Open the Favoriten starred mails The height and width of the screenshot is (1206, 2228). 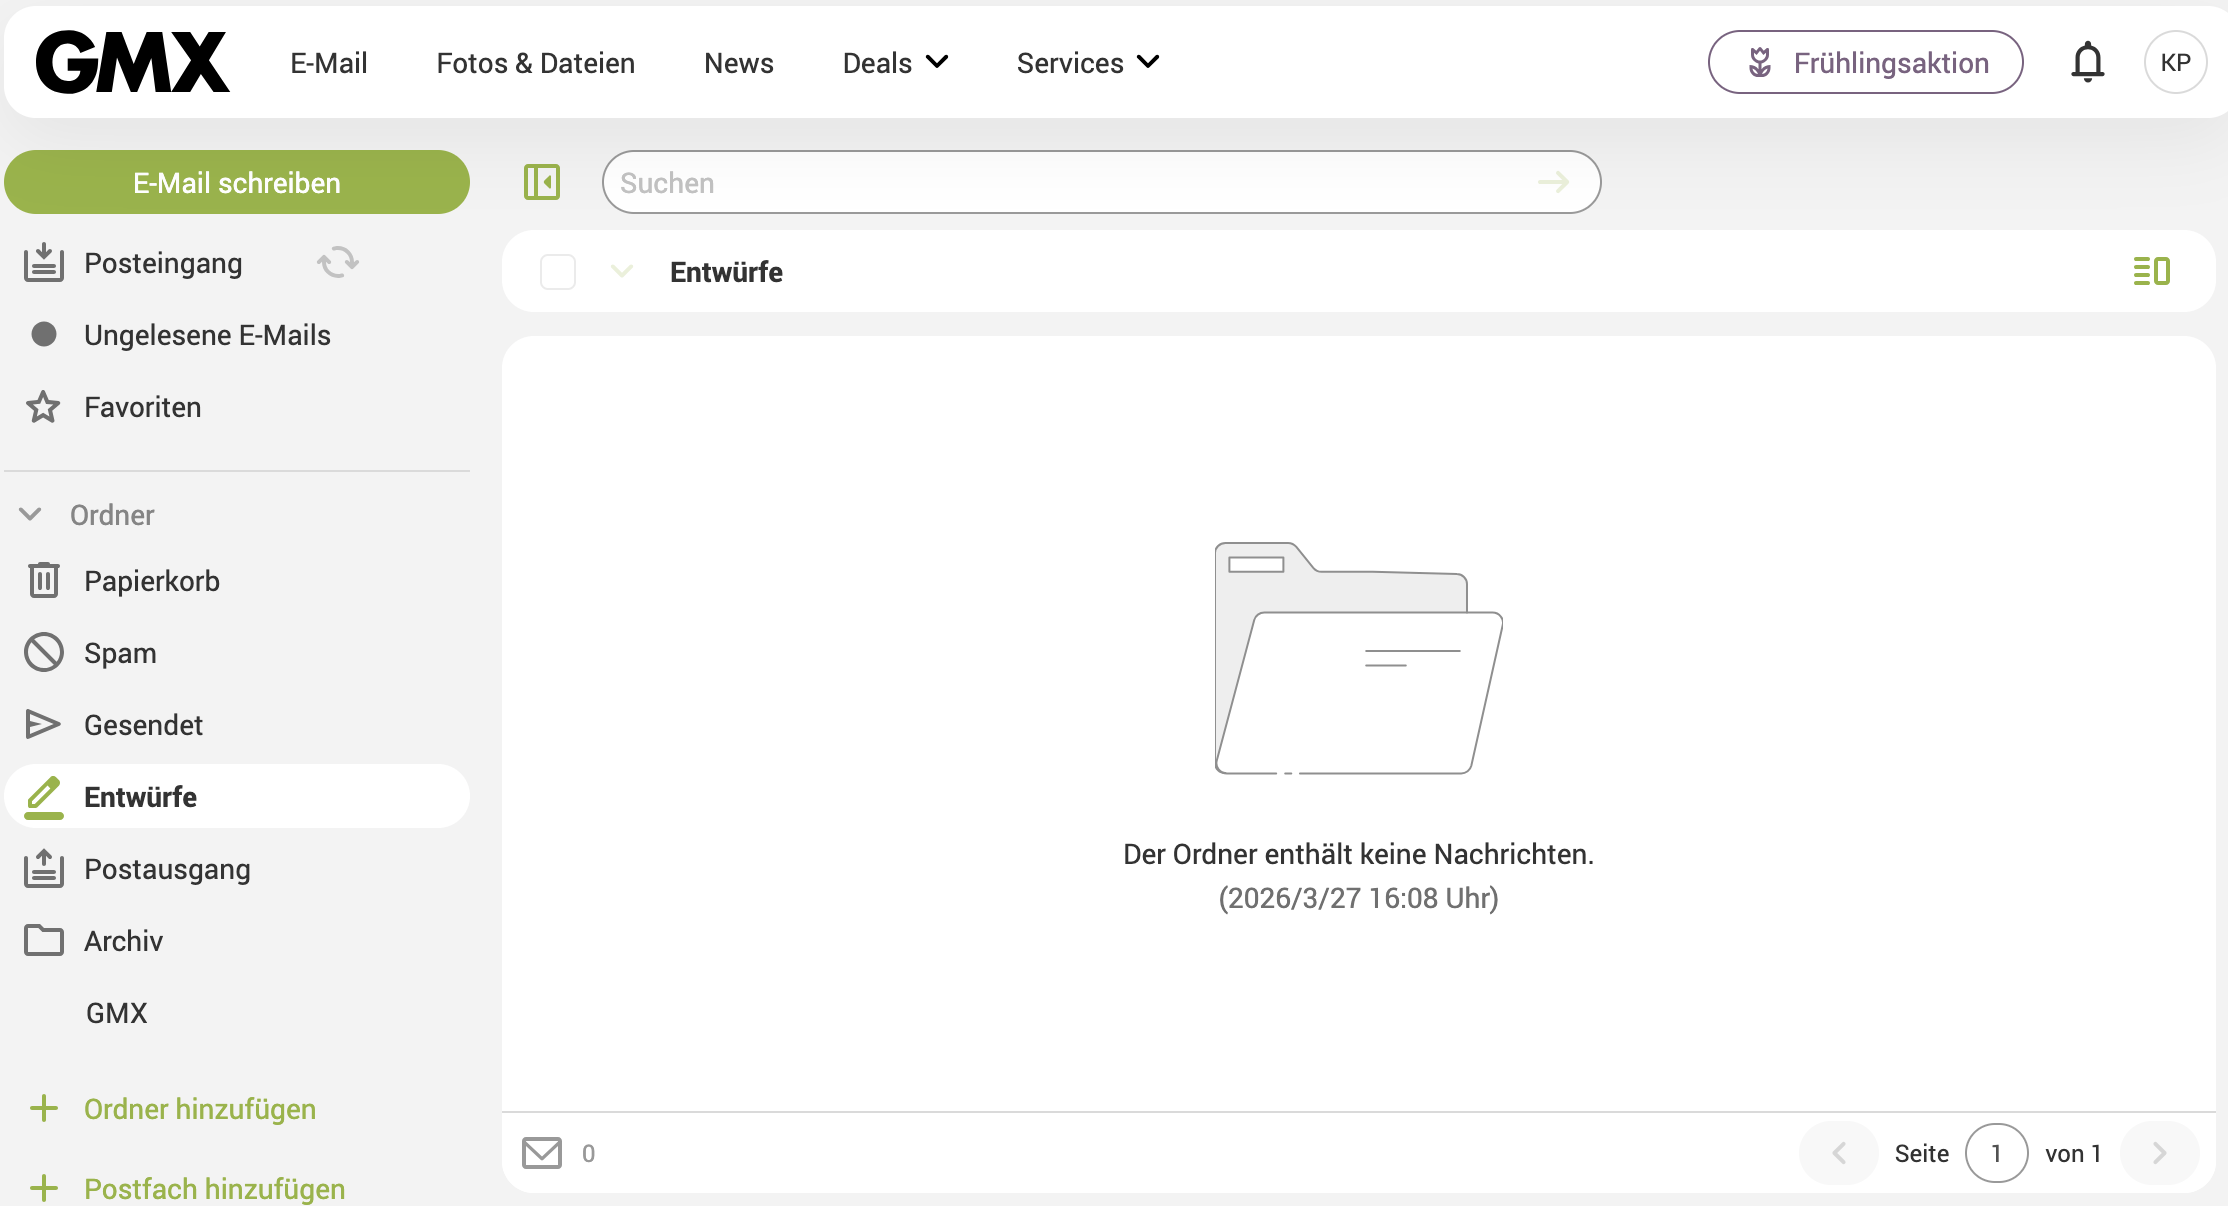click(x=141, y=407)
